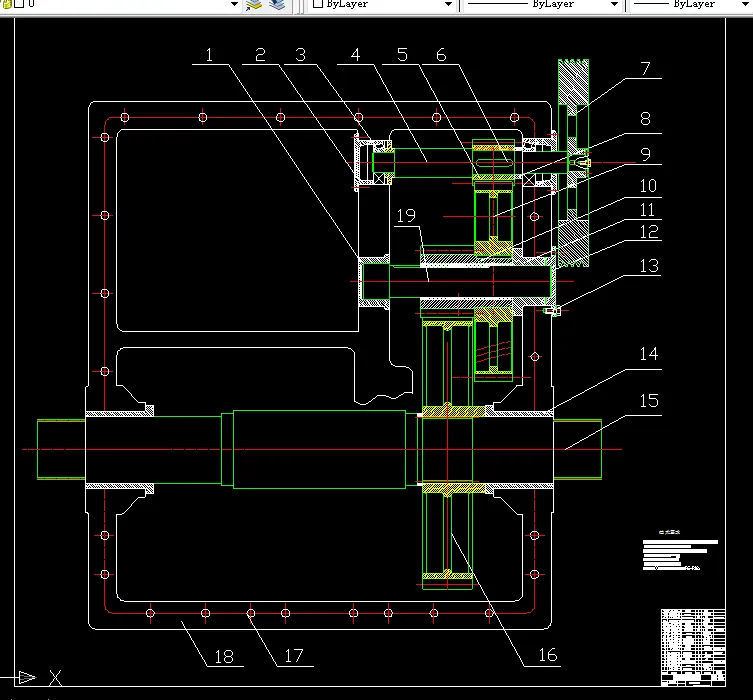The width and height of the screenshot is (753, 700).
Task: Select part label 14 on the right
Action: 649,354
